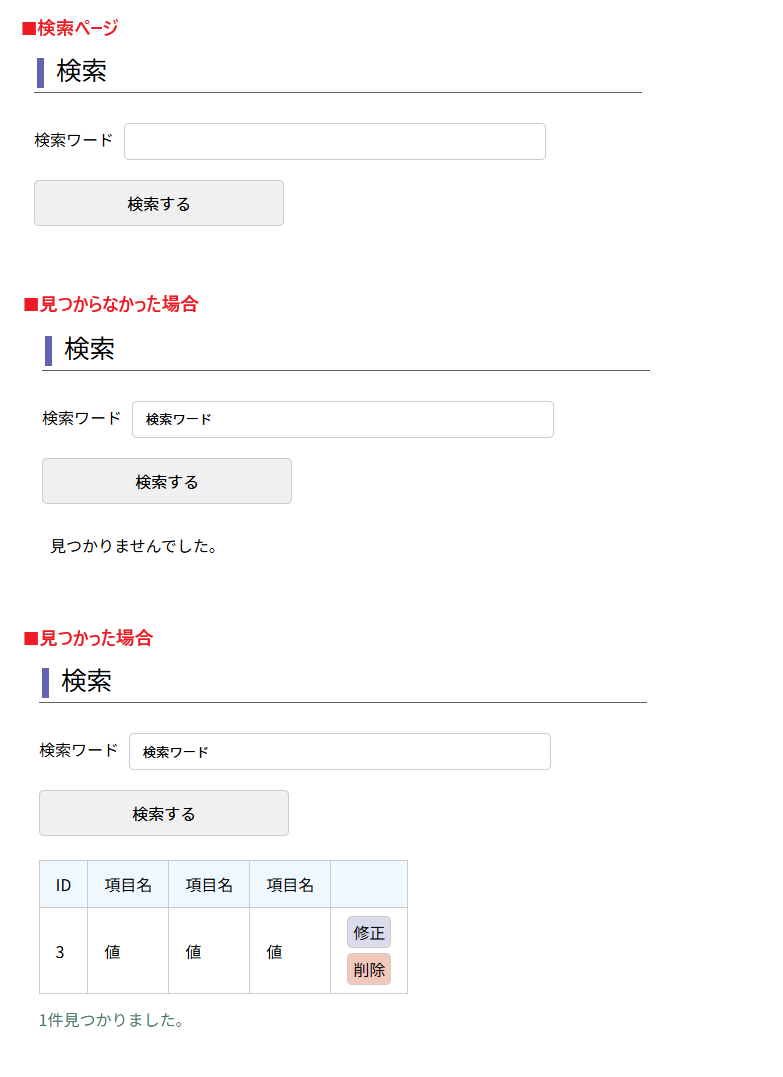Click the 1件見つかりました。 result count text
Screen dimensions: 783x1077
click(x=111, y=1020)
